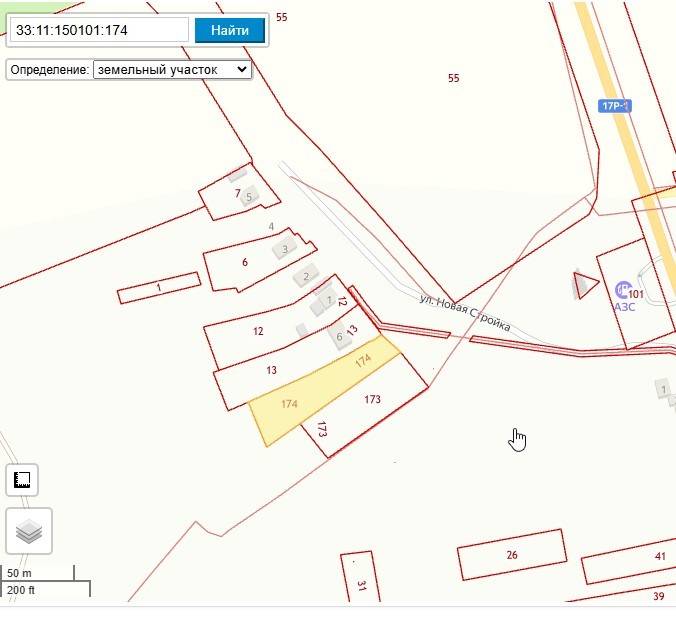676x619 pixels.
Task: Click the 50 m scale bar
Action: tap(37, 573)
